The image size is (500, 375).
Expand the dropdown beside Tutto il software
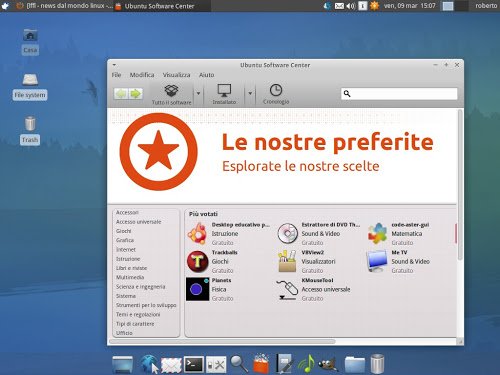(x=198, y=94)
